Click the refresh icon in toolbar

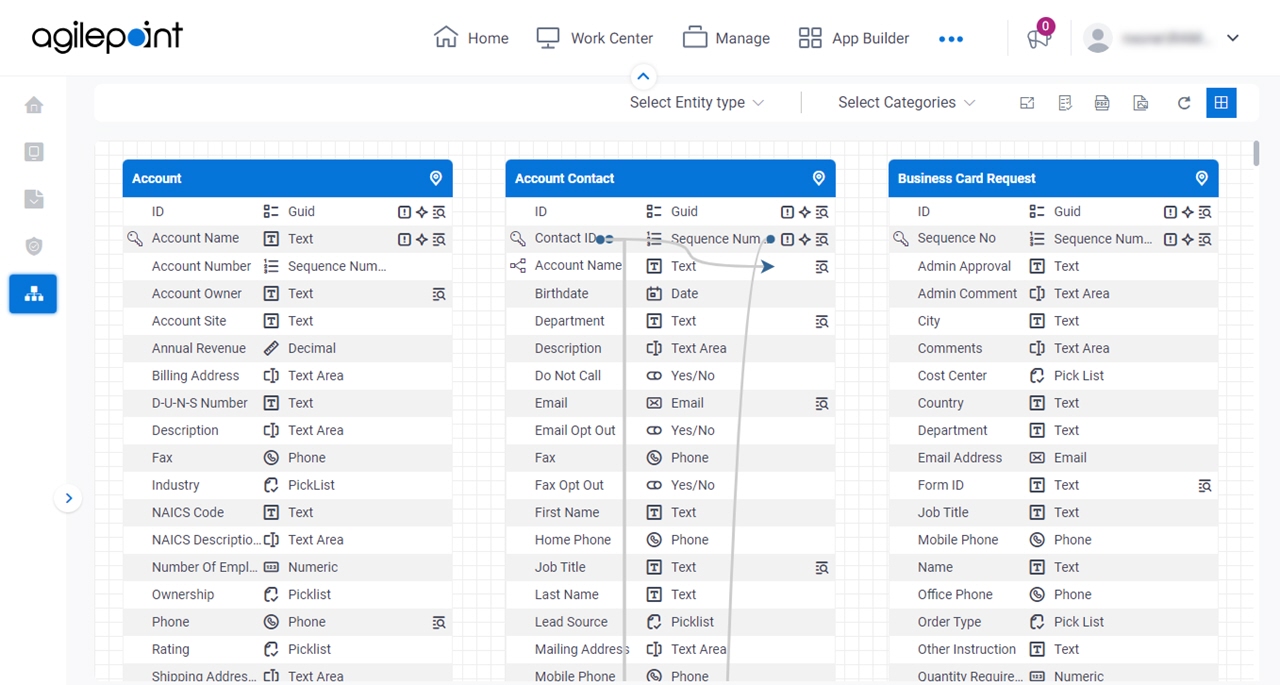click(1184, 103)
